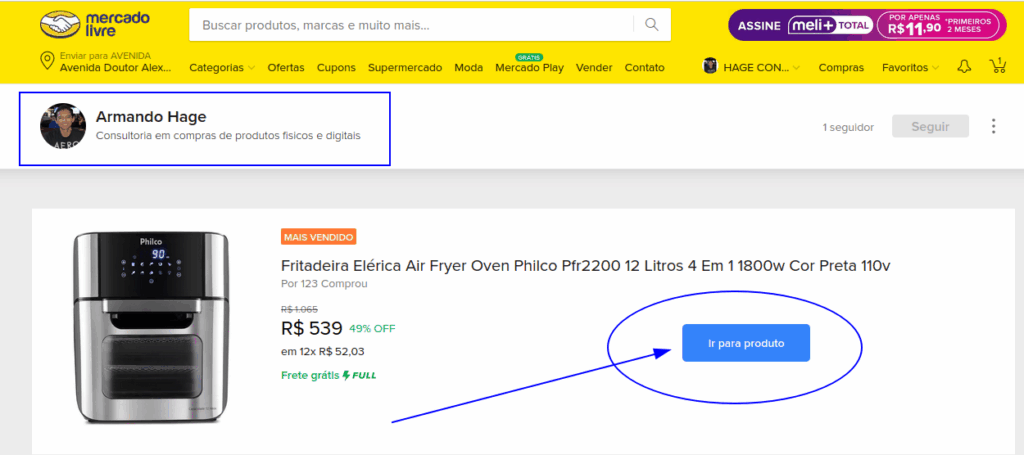Open Compras page

coord(841,67)
